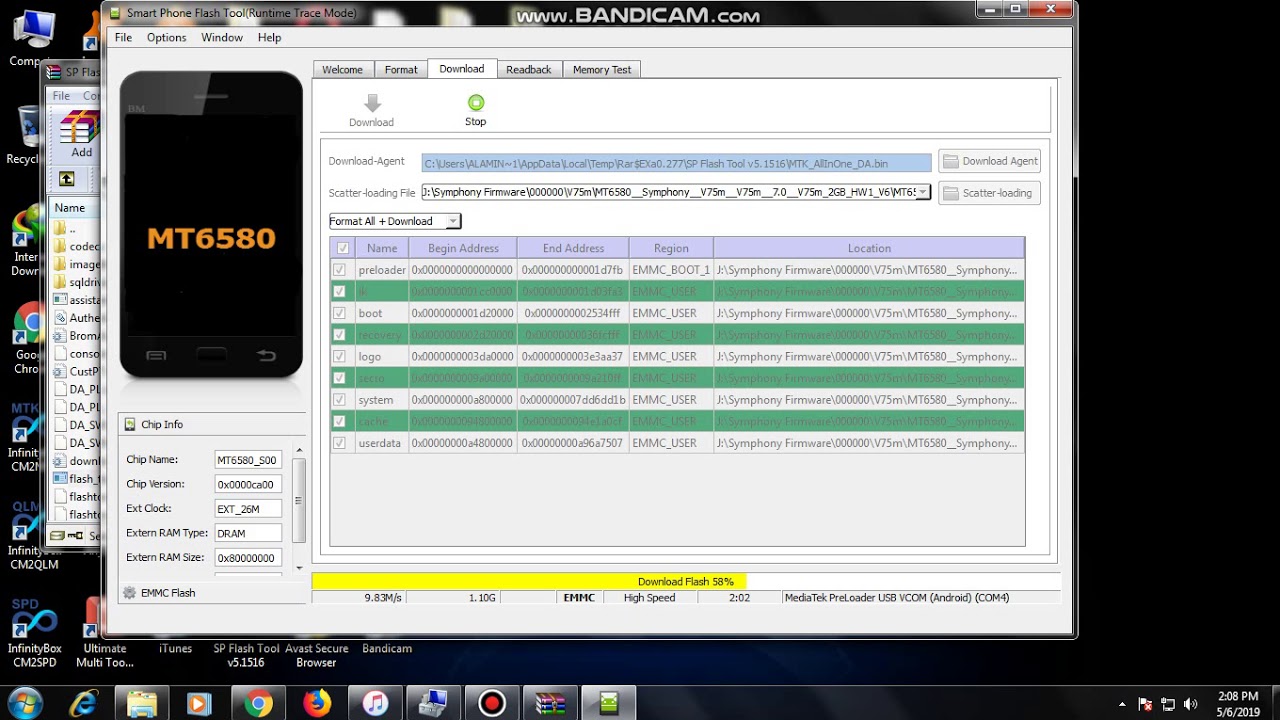Click the EMMC_BOOT_1 region cell
The width and height of the screenshot is (1280, 720).
click(x=671, y=270)
